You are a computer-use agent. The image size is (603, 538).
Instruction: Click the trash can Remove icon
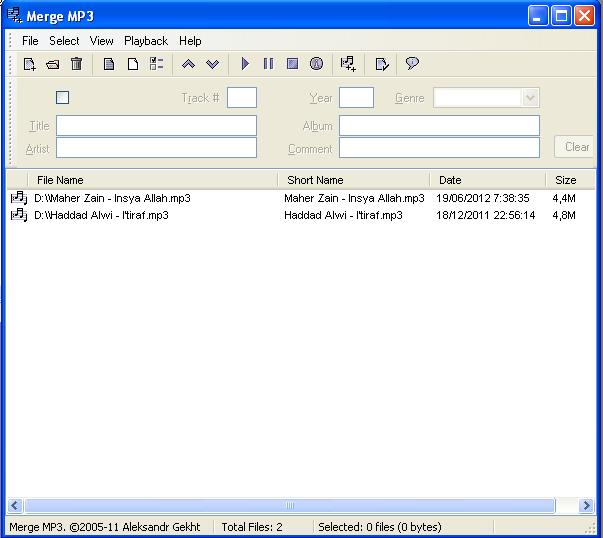tap(77, 64)
